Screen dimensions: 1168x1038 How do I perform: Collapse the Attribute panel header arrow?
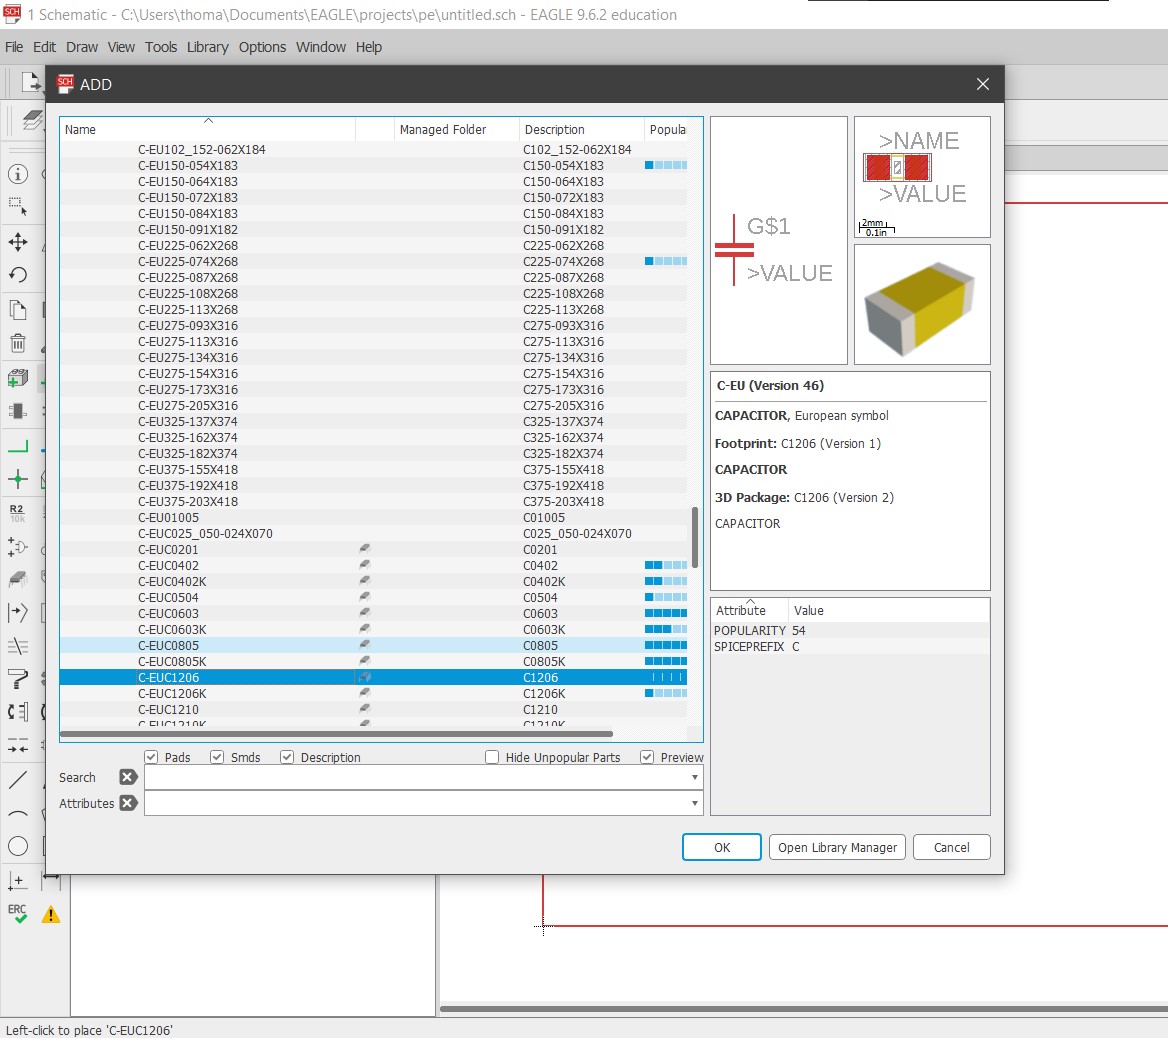click(750, 600)
